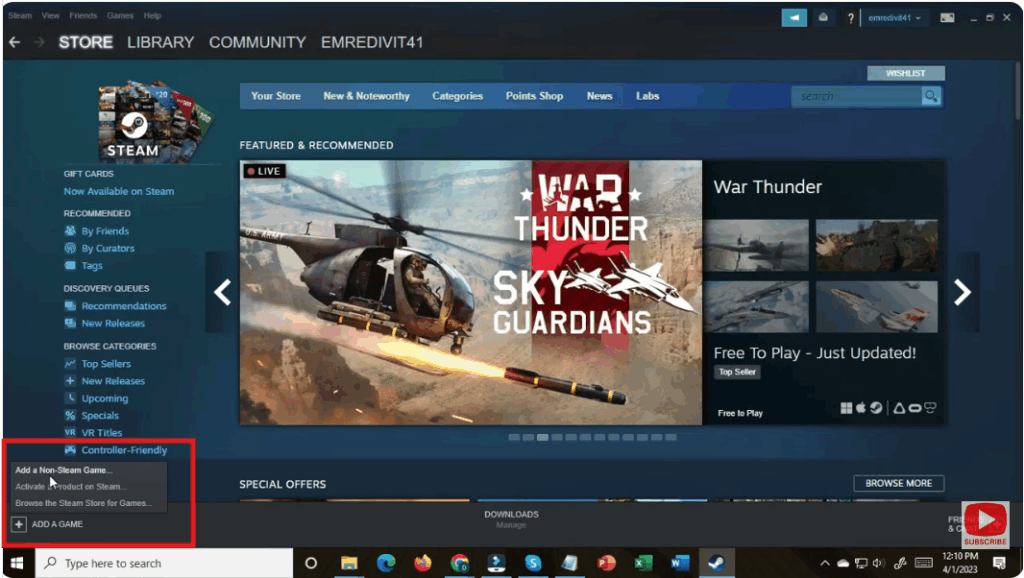
Task: Open your WISHLIST
Action: [x=905, y=72]
